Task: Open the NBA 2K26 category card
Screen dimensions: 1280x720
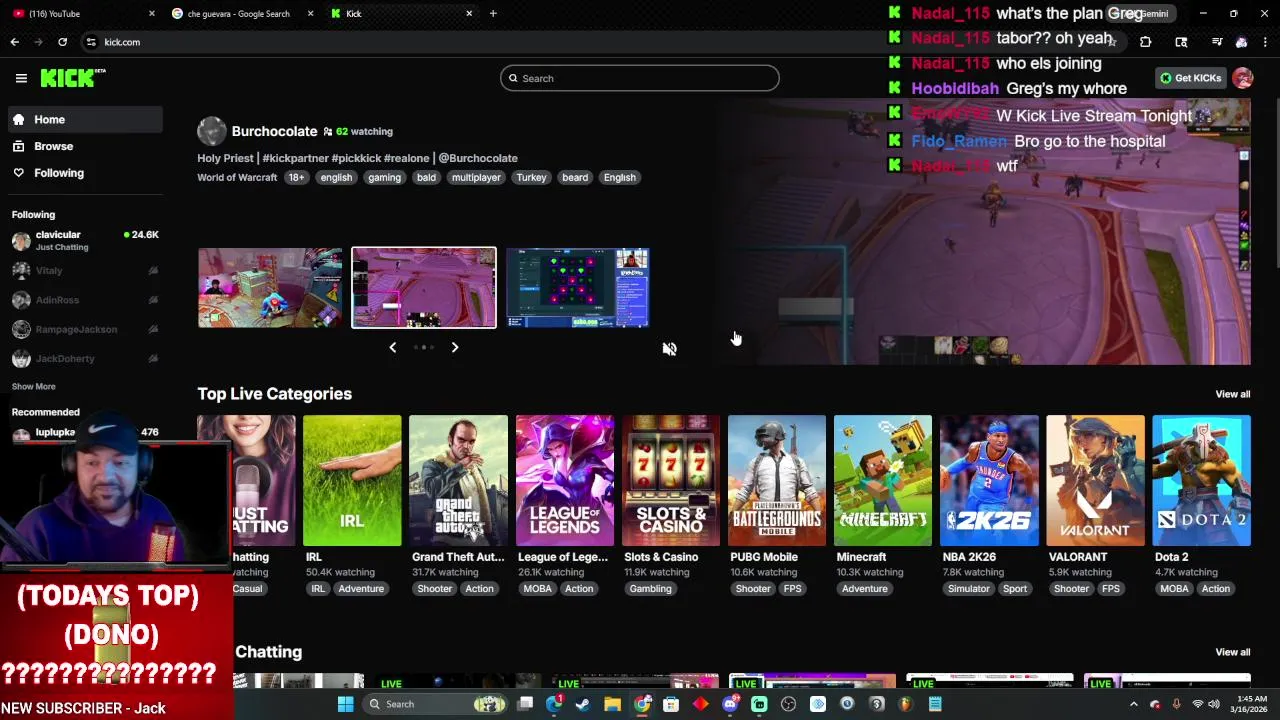Action: [x=989, y=481]
